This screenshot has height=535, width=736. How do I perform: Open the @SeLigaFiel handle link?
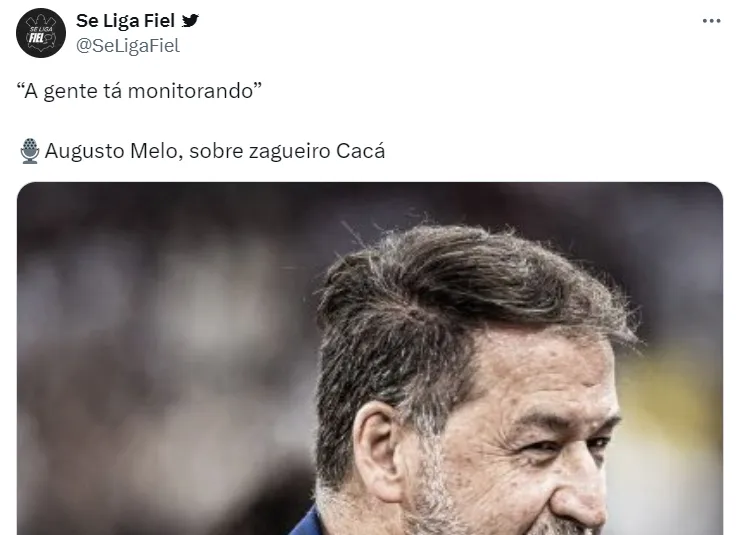tap(128, 46)
